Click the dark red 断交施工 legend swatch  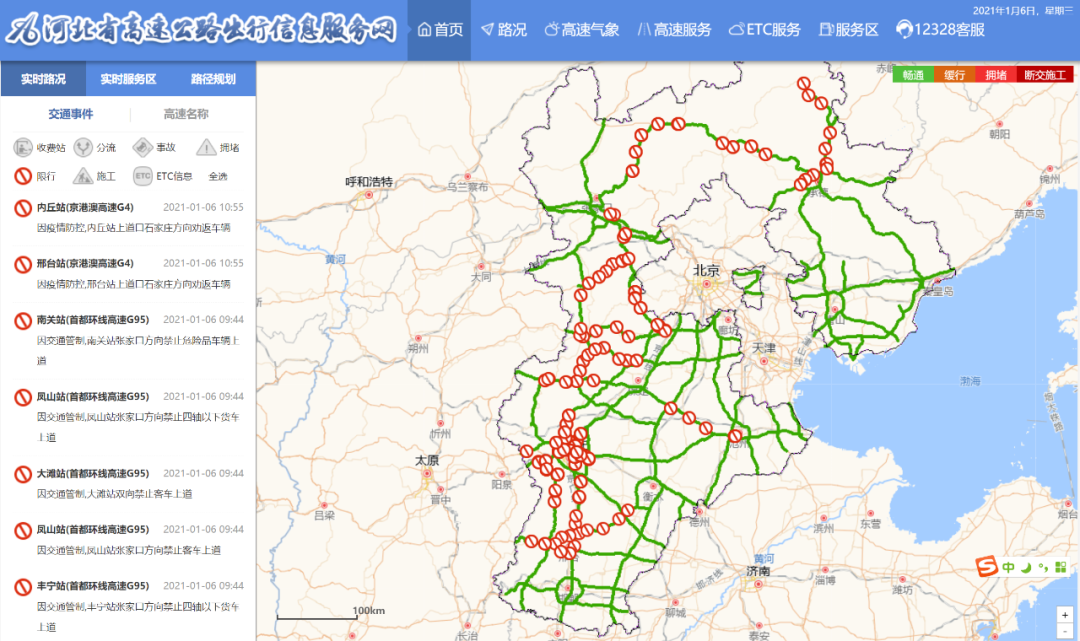pyautogui.click(x=1045, y=75)
